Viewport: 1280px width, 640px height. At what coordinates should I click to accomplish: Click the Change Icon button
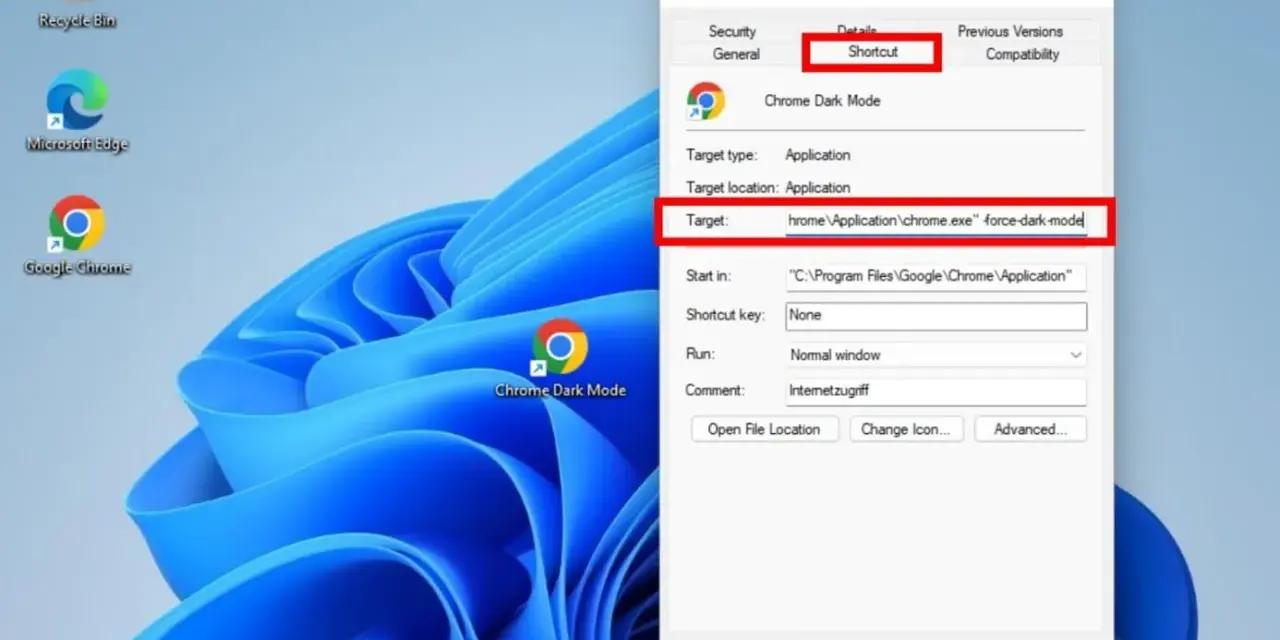906,429
